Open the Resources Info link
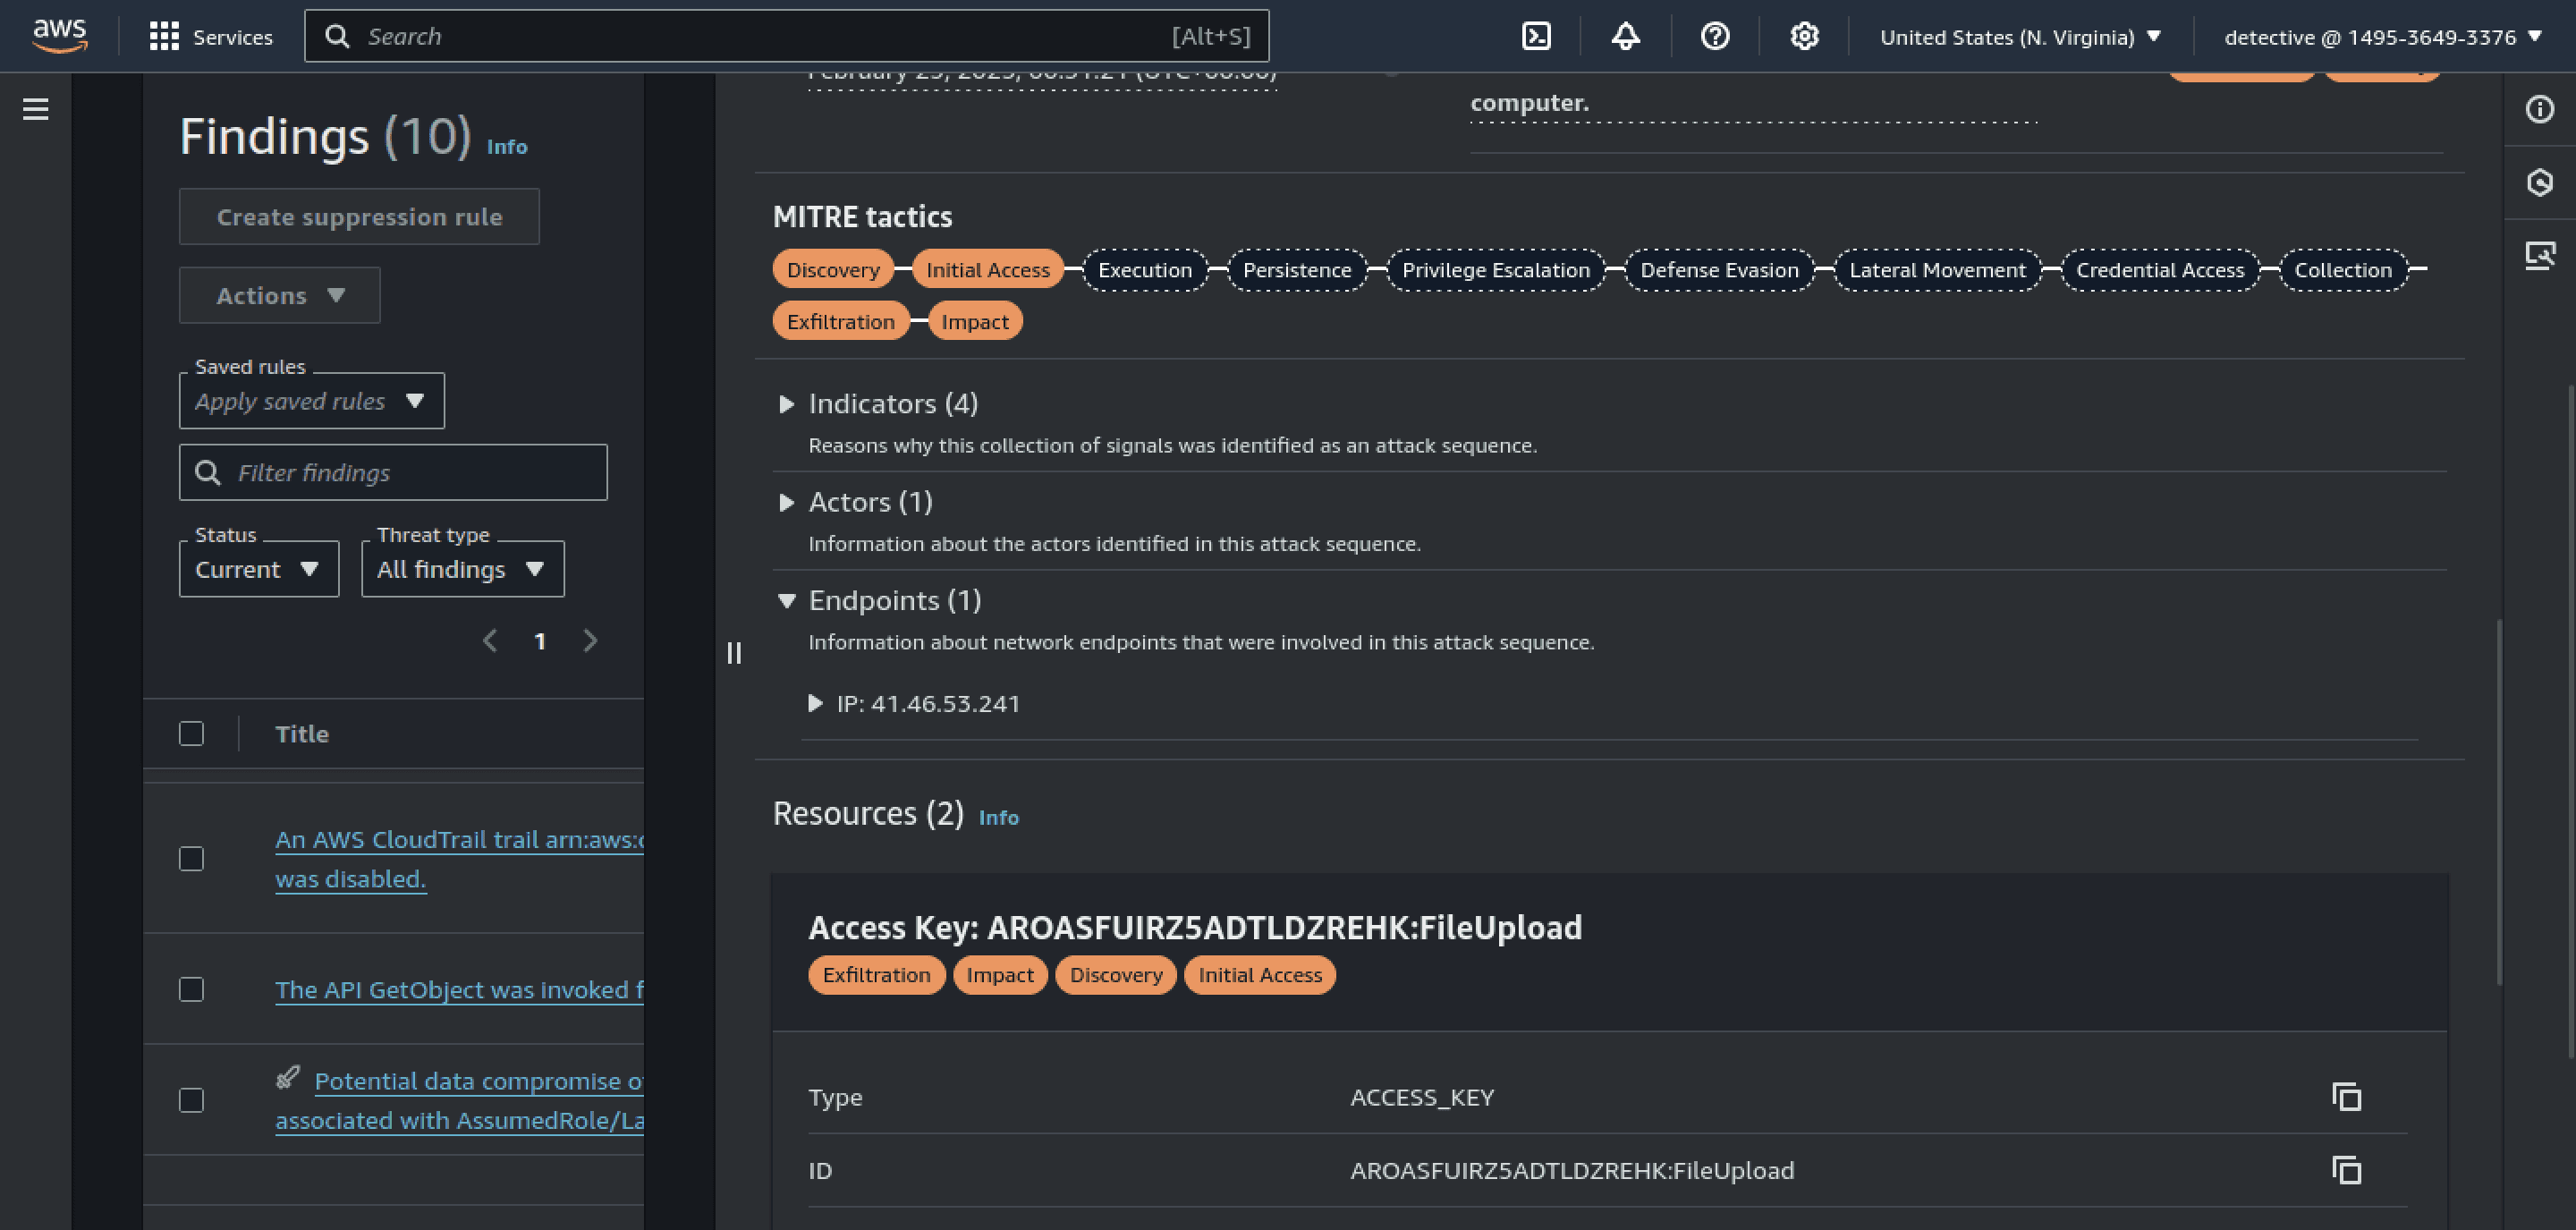Image resolution: width=2576 pixels, height=1230 pixels. pos(998,817)
